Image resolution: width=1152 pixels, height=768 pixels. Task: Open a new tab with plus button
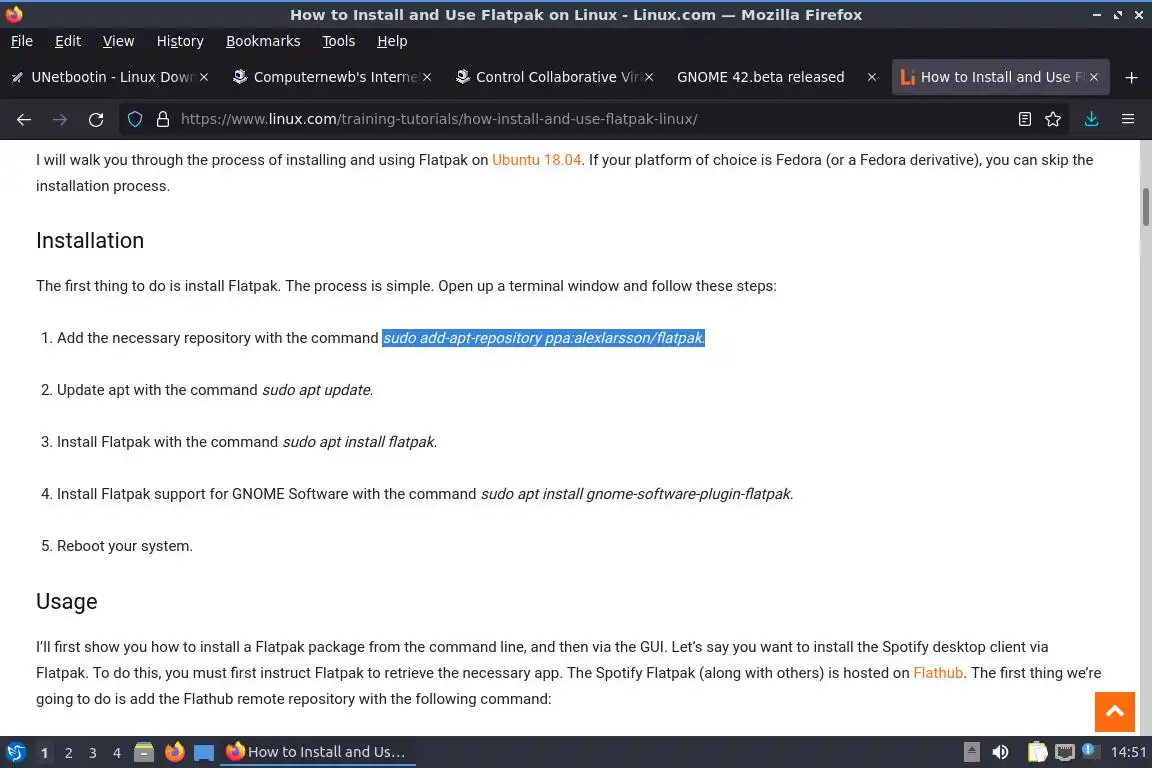click(1131, 77)
